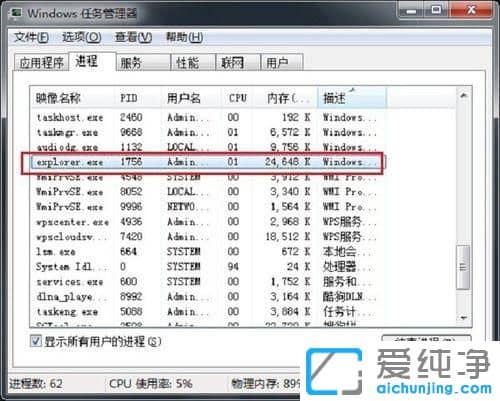
Task: Close the Task Manager window
Action: [x=471, y=11]
